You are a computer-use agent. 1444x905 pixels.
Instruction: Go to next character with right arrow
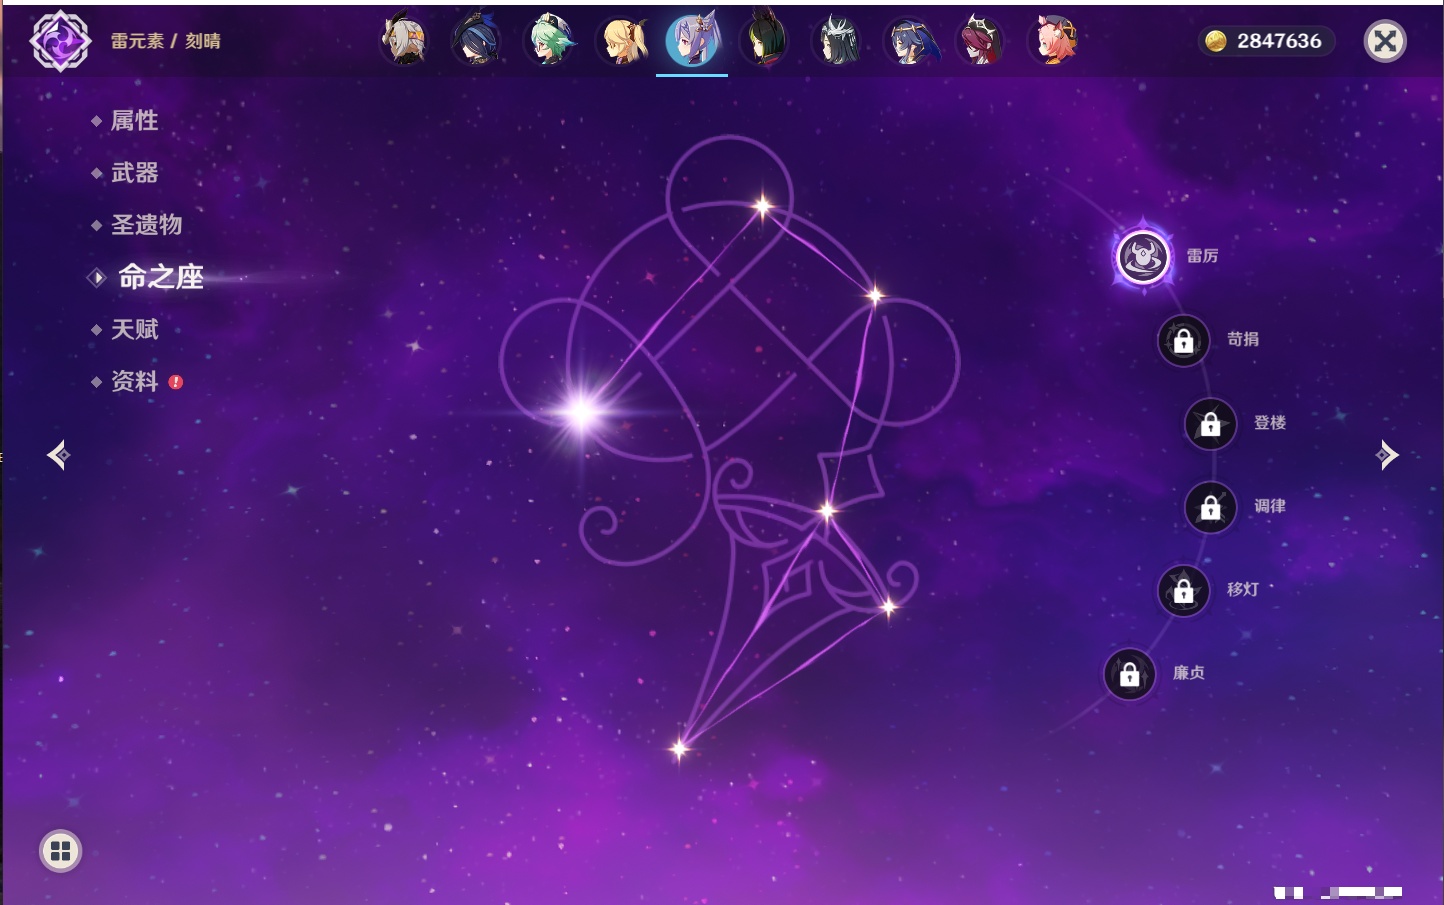coord(1386,455)
